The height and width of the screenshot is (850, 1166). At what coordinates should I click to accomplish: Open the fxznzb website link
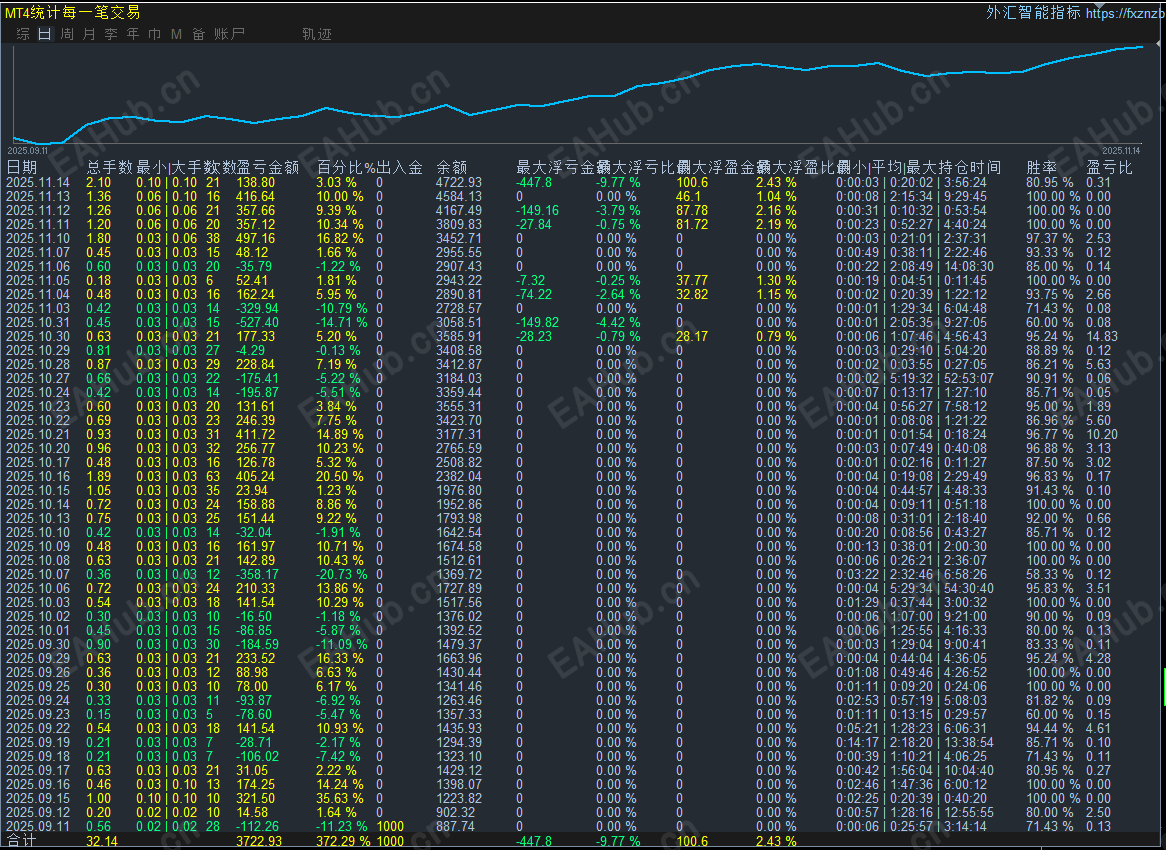(x=1124, y=13)
